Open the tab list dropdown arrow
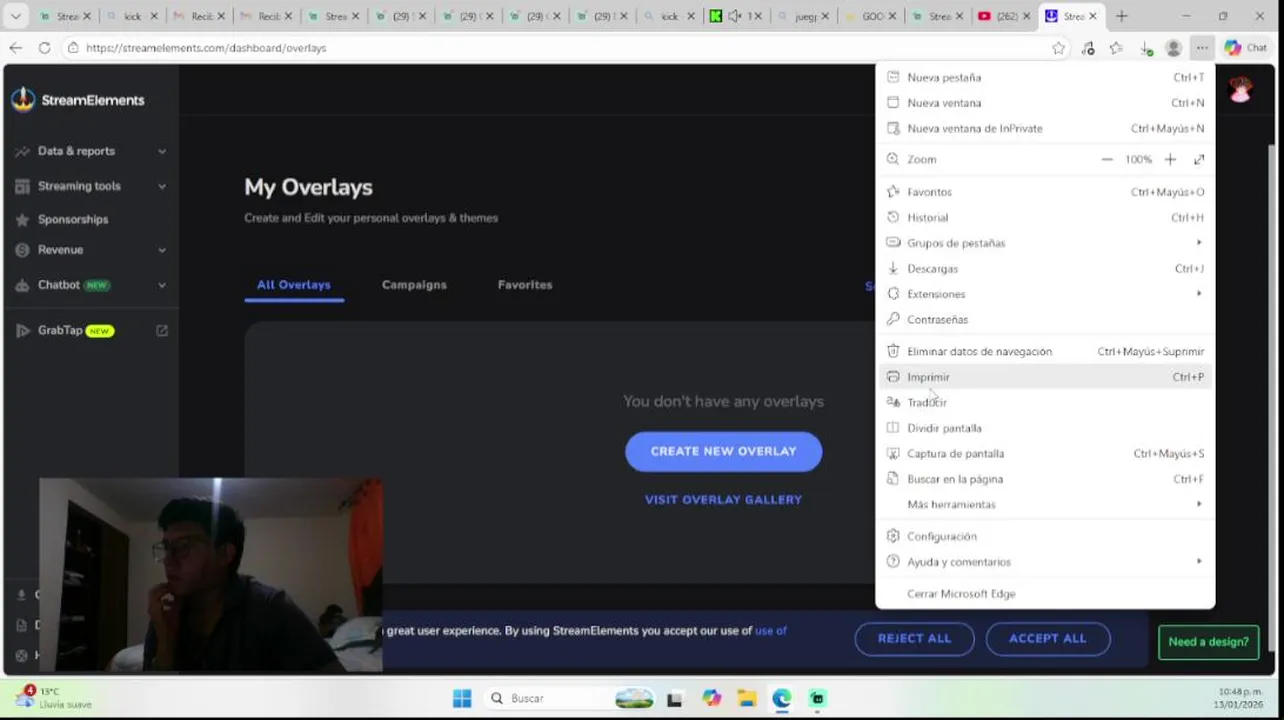1284x720 pixels. [x=15, y=16]
